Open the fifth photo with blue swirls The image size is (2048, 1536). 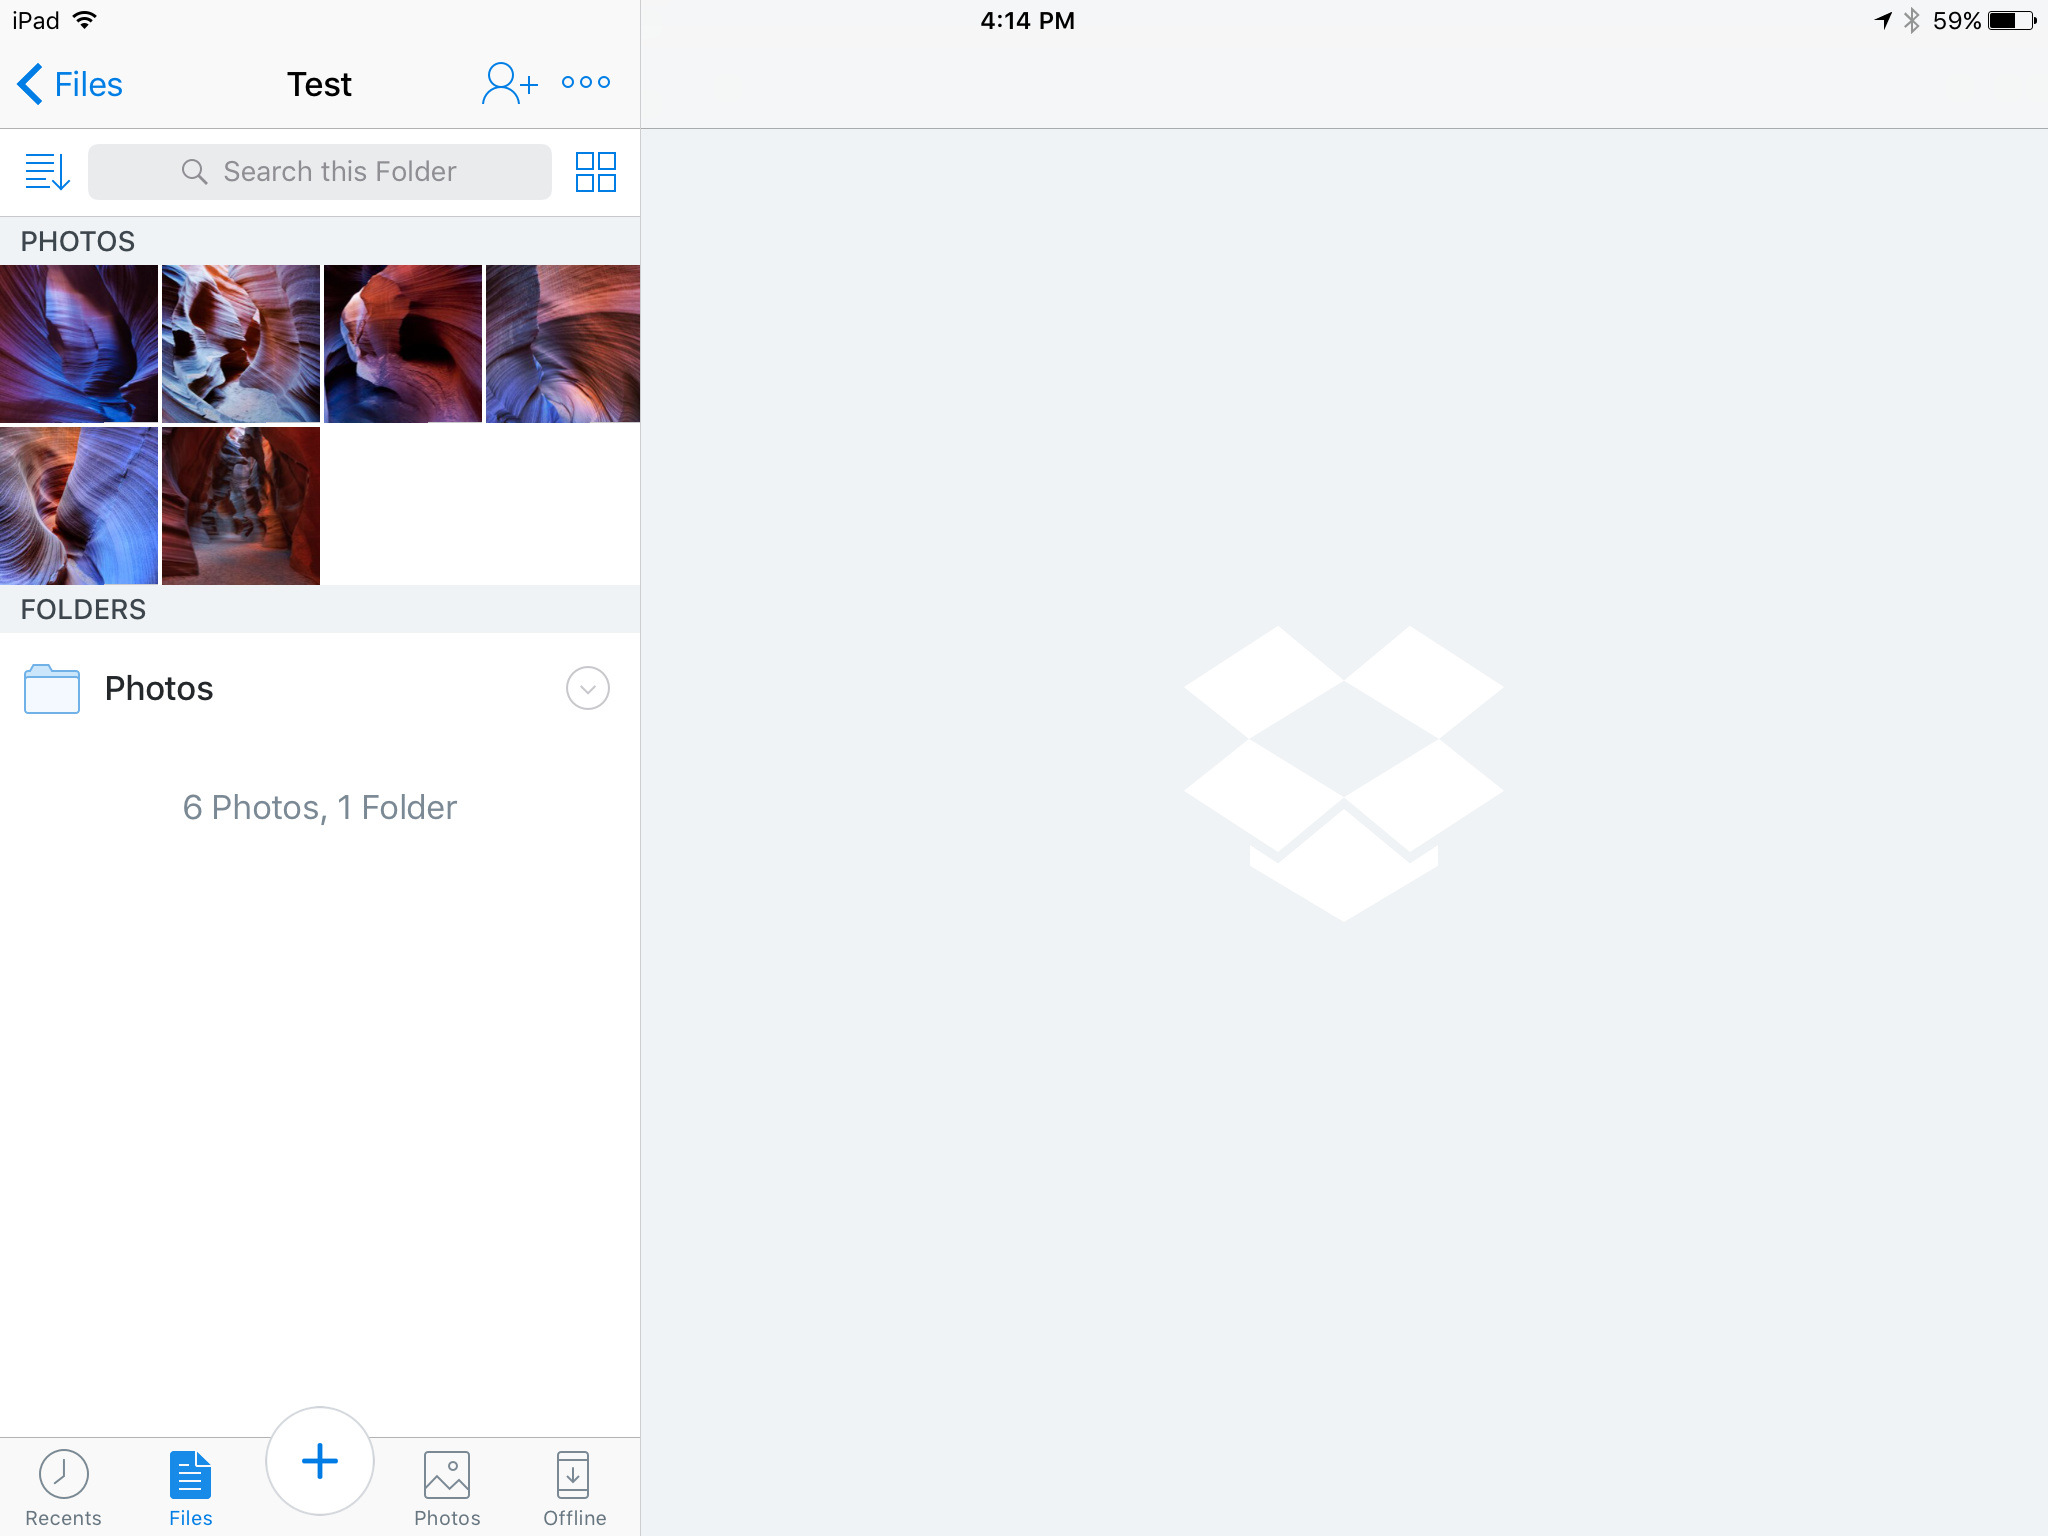79,505
